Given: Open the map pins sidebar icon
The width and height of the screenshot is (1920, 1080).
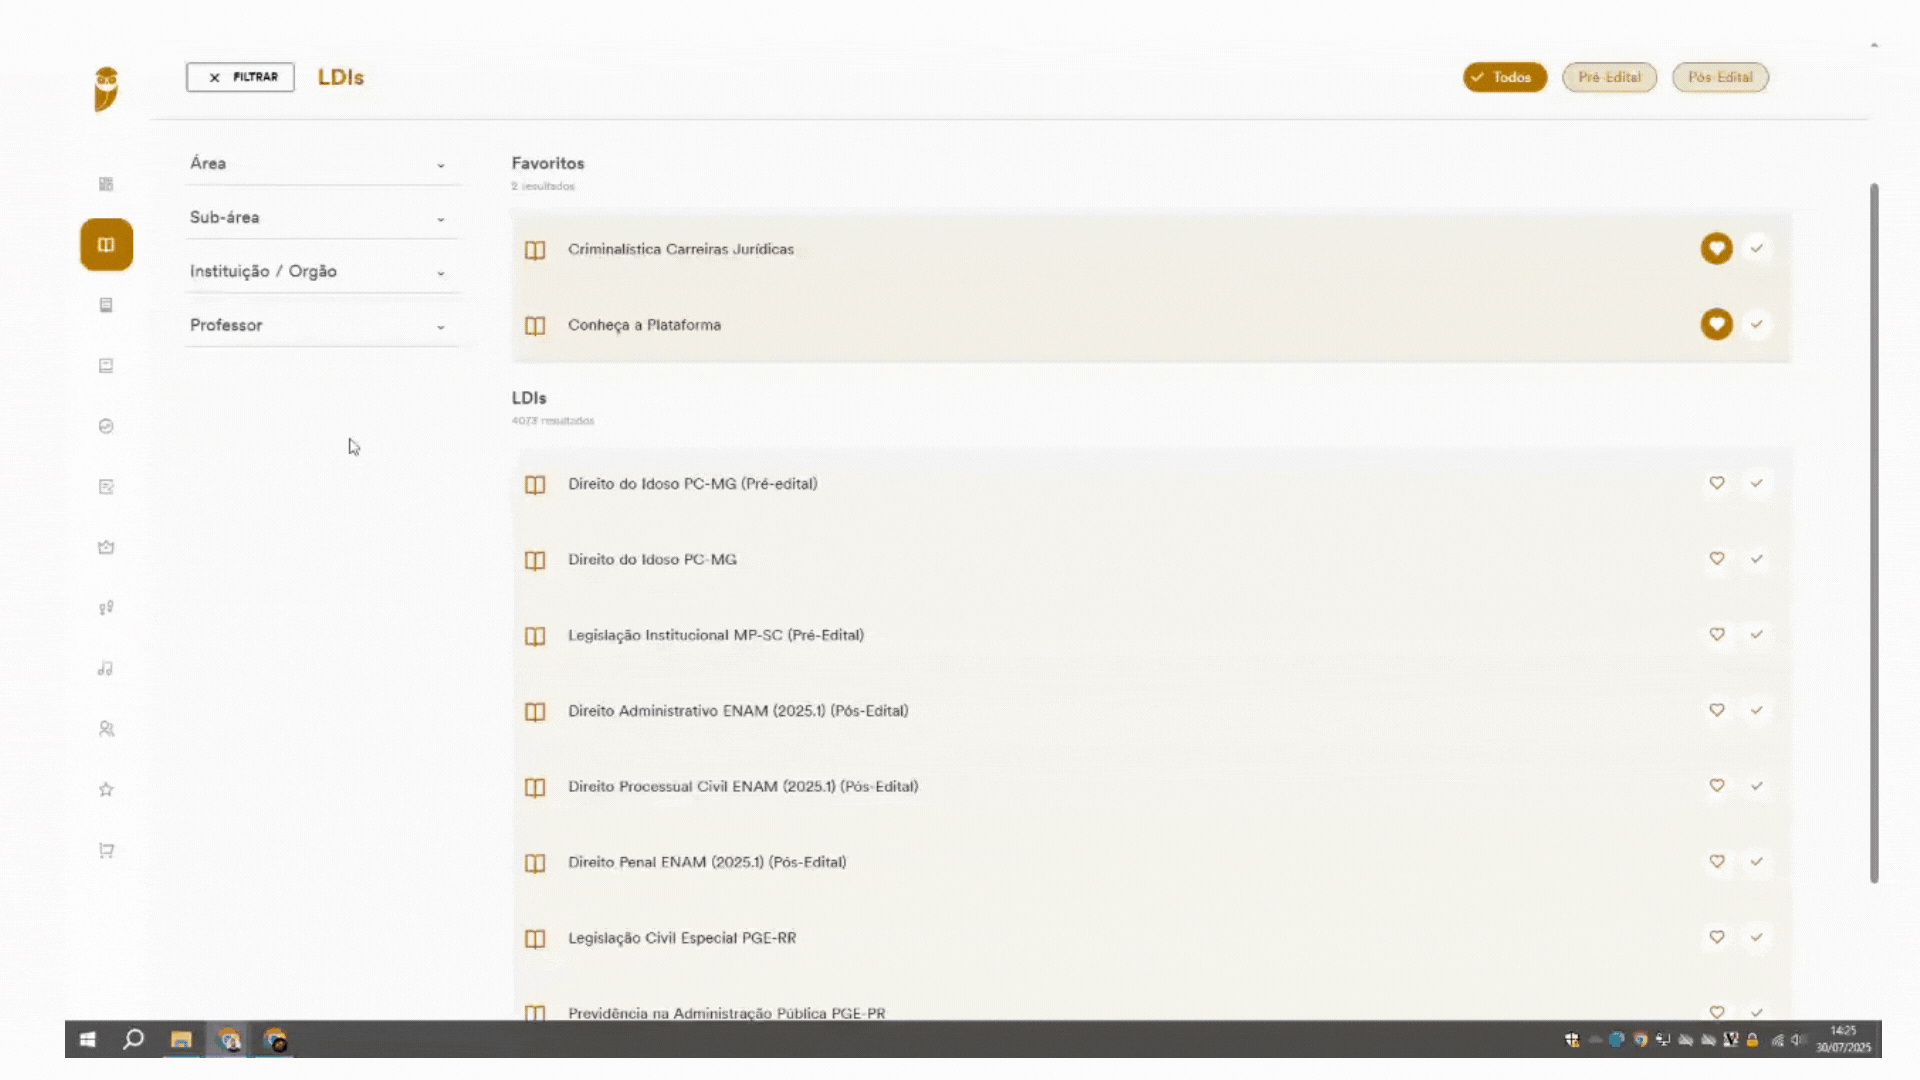Looking at the screenshot, I should pyautogui.click(x=106, y=608).
